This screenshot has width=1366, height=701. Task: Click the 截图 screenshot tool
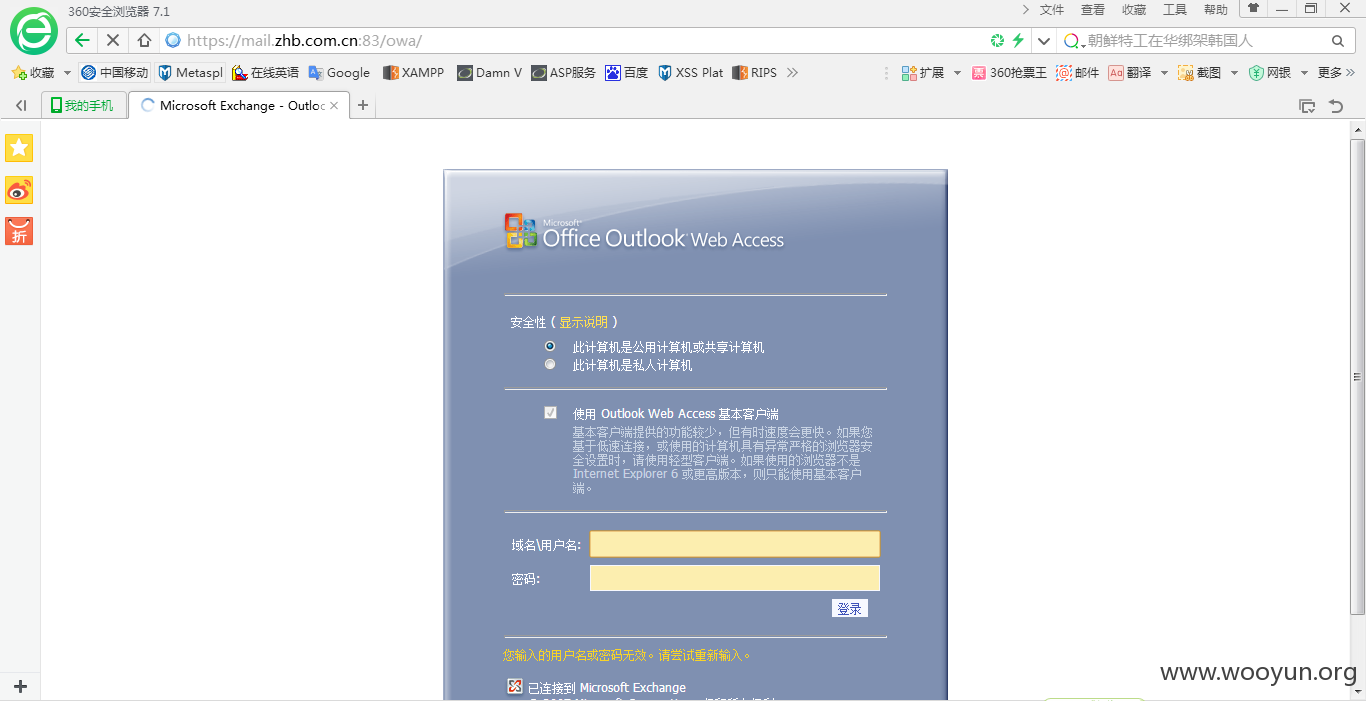click(1200, 73)
